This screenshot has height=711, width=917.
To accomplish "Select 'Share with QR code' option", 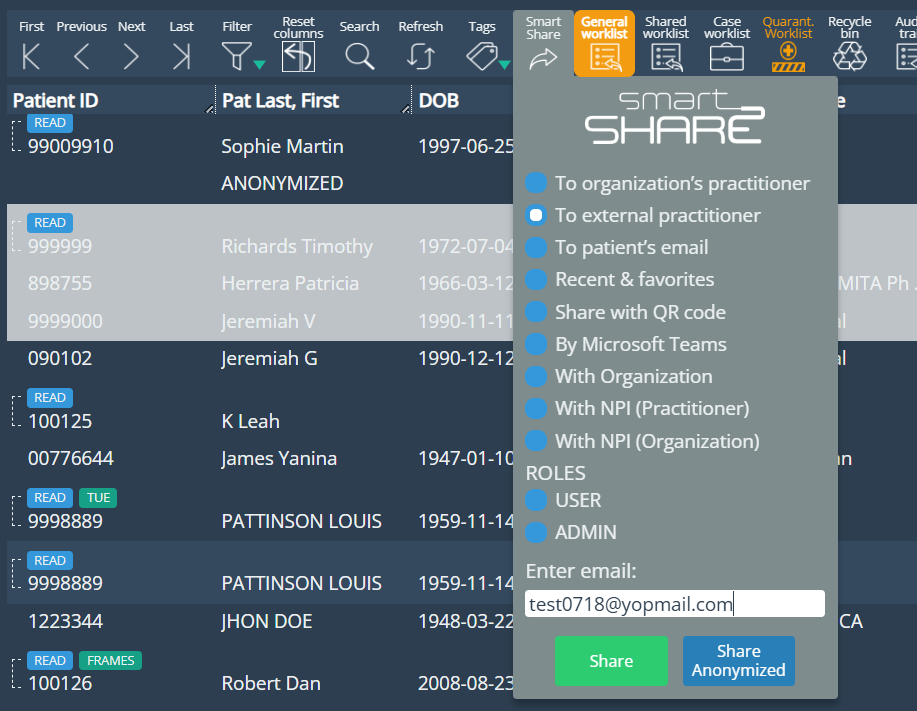I will pos(537,312).
